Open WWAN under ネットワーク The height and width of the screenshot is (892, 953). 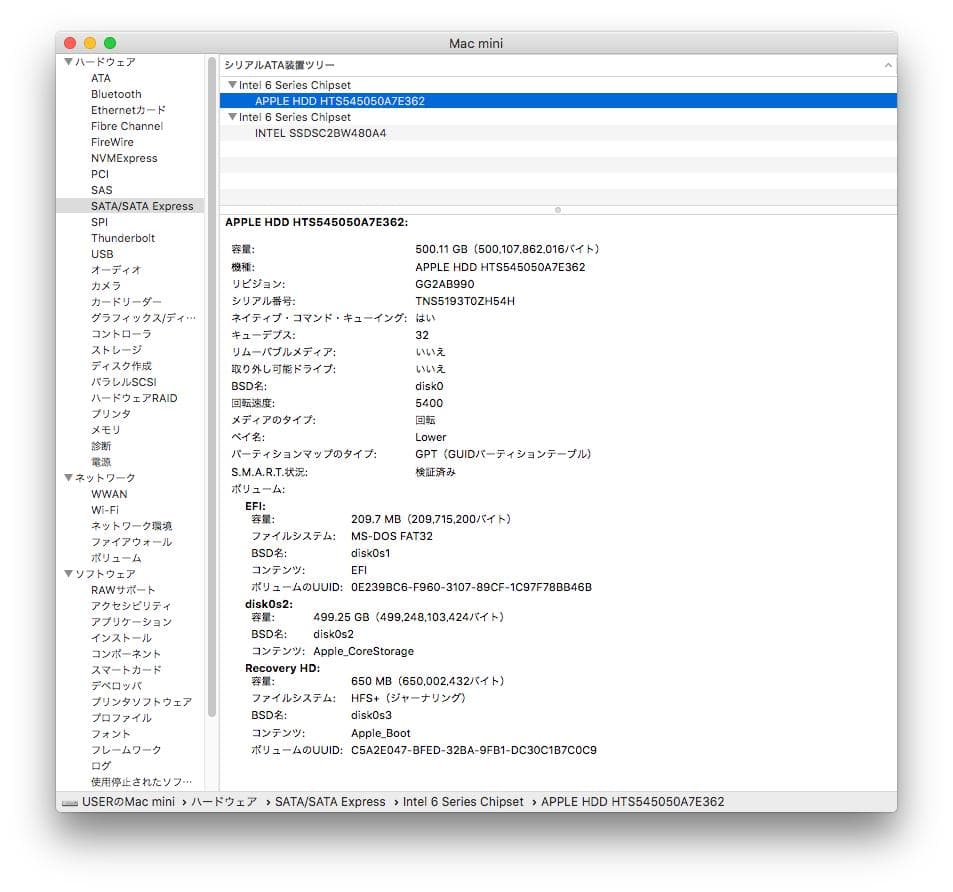tap(109, 494)
